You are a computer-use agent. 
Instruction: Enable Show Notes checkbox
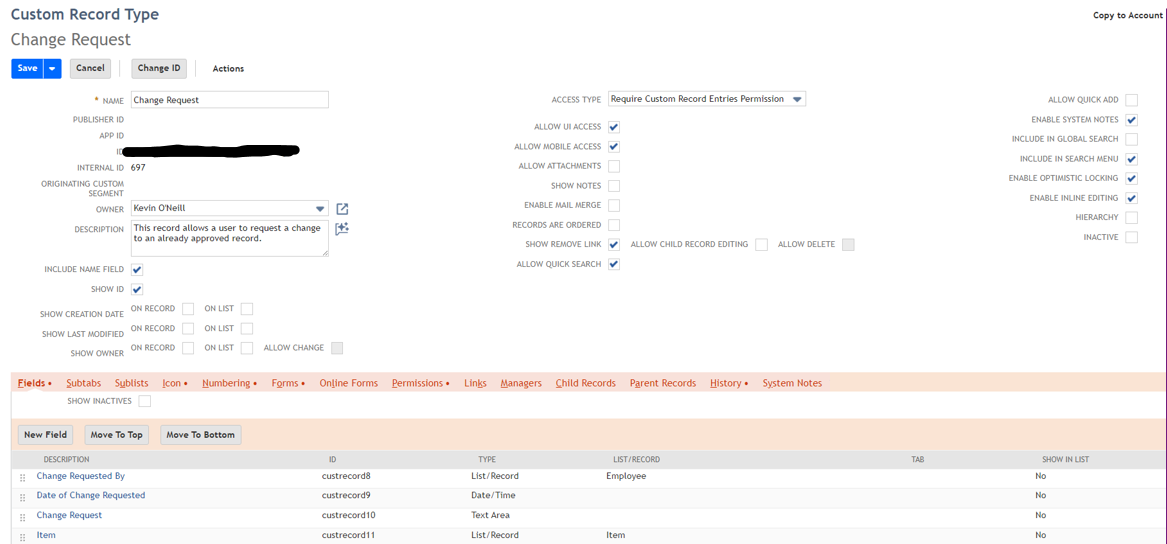(x=614, y=186)
